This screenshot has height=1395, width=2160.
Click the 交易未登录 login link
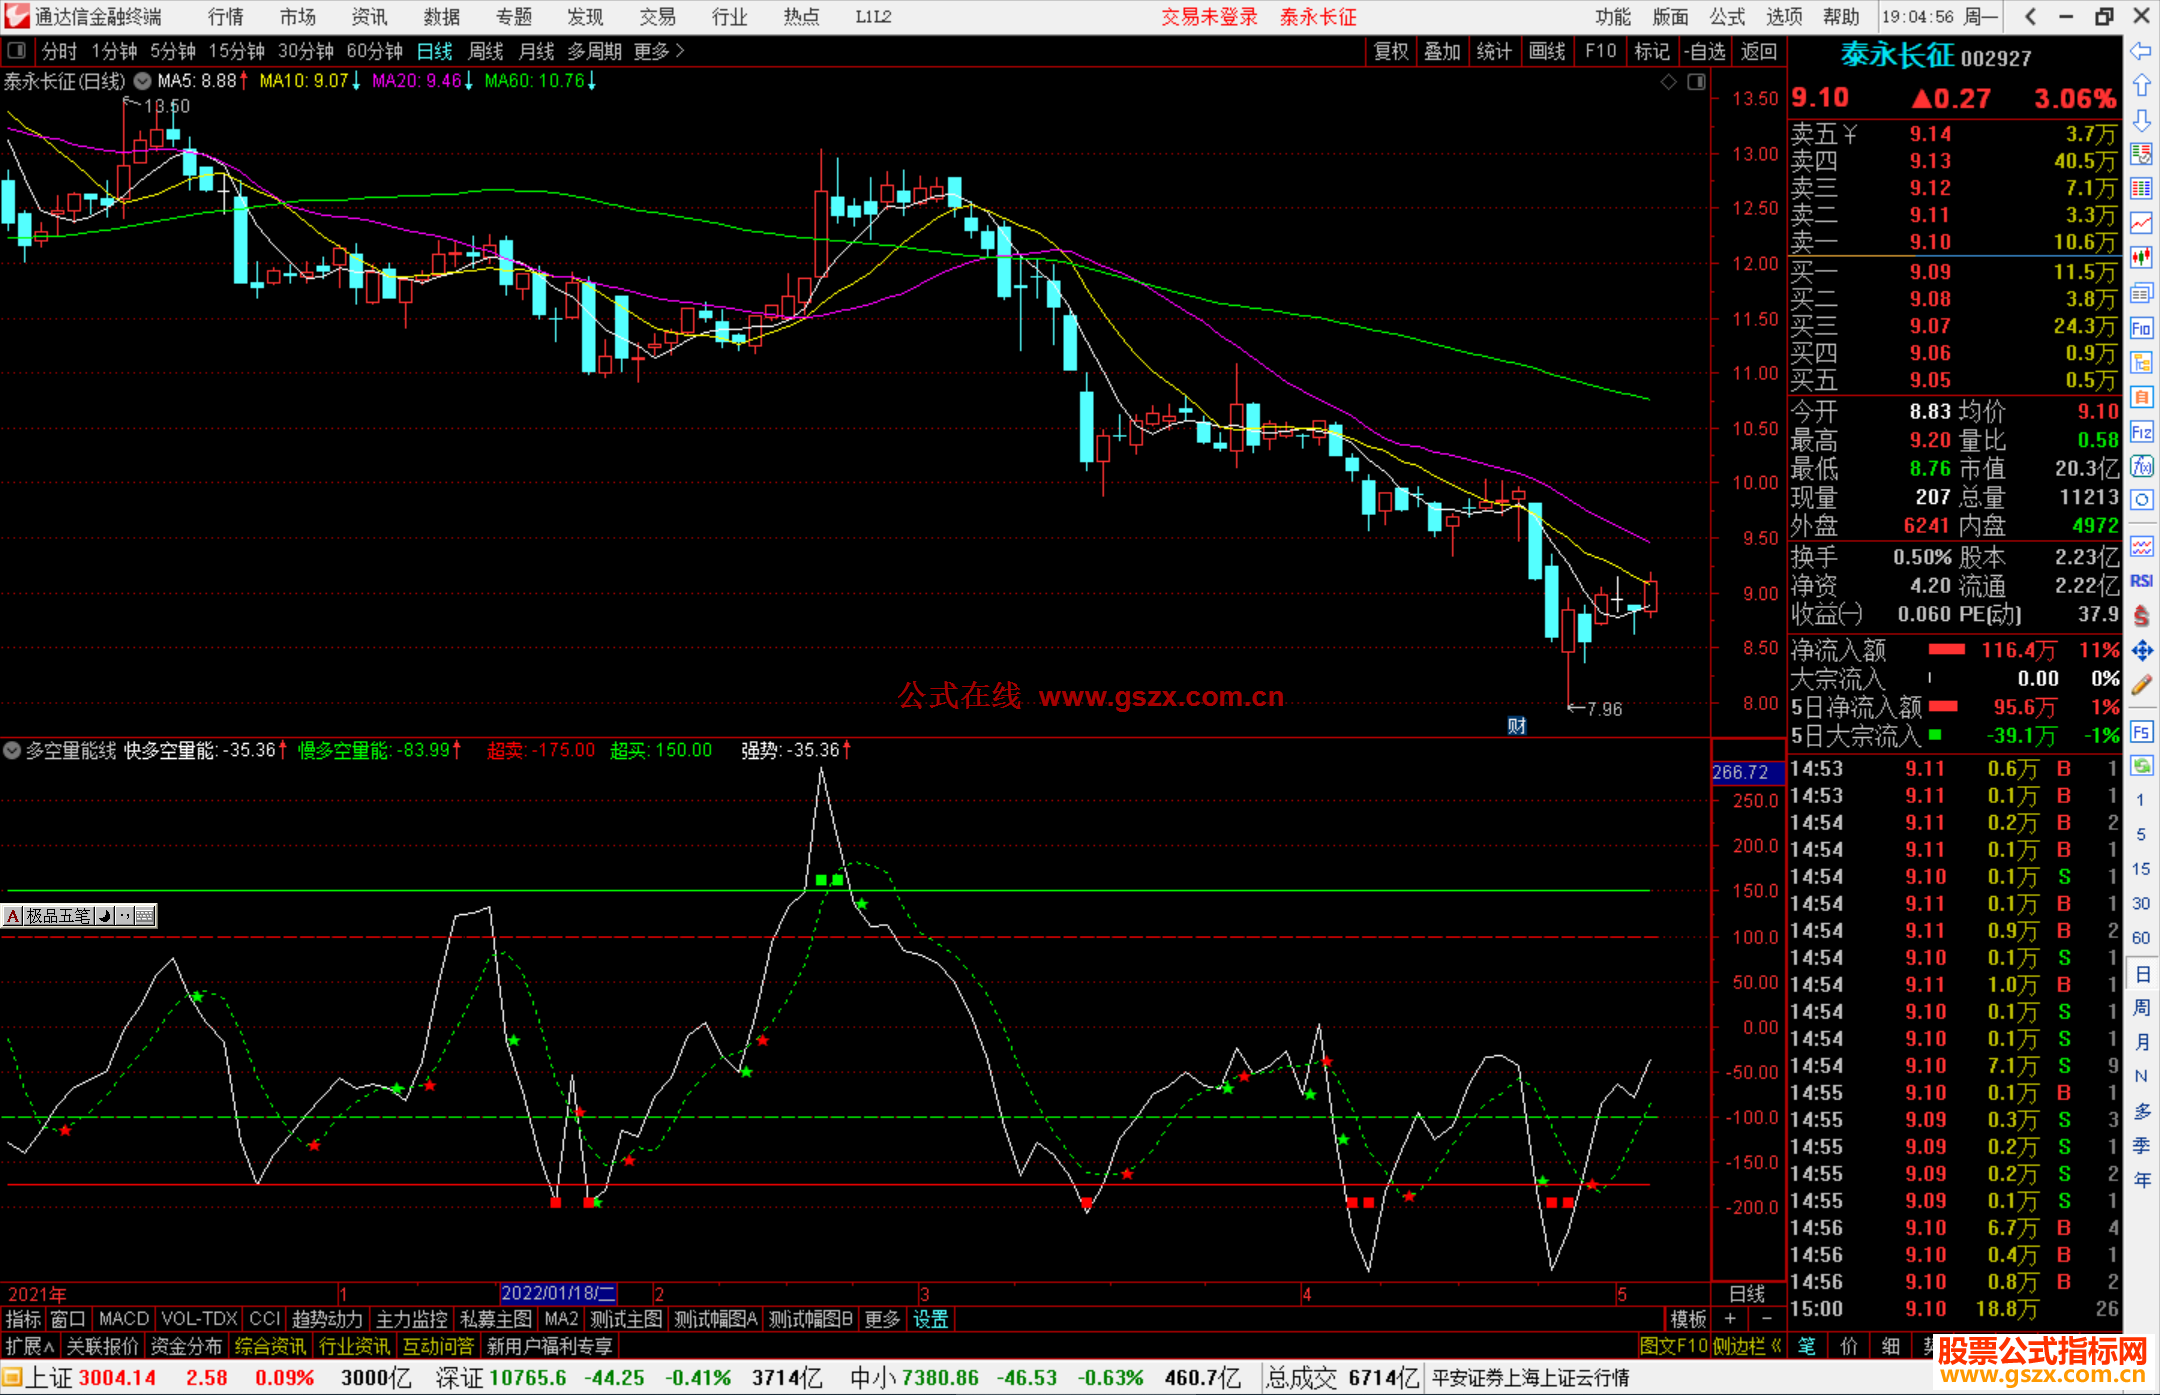click(1209, 17)
